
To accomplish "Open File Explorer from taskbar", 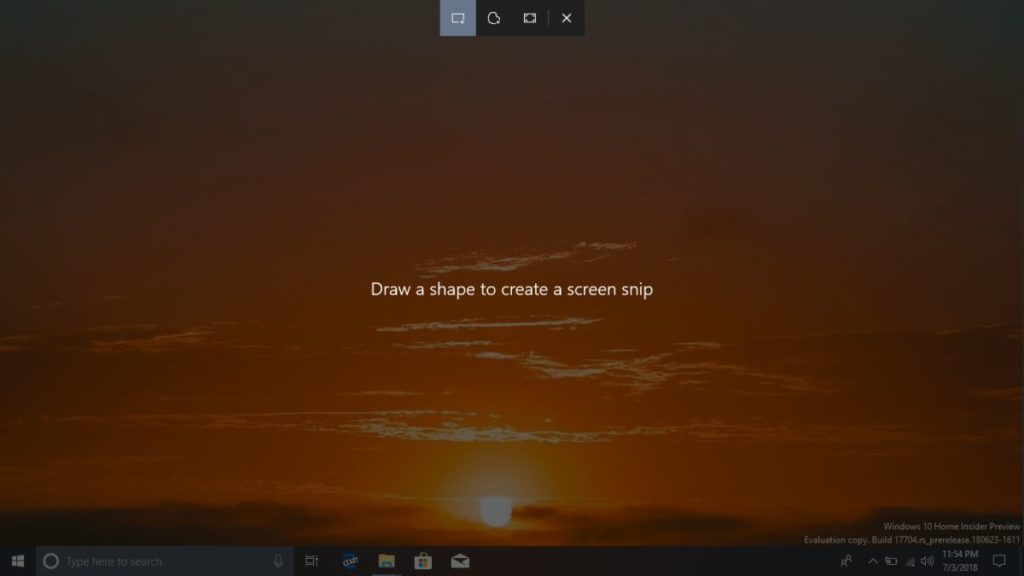I will pyautogui.click(x=386, y=561).
